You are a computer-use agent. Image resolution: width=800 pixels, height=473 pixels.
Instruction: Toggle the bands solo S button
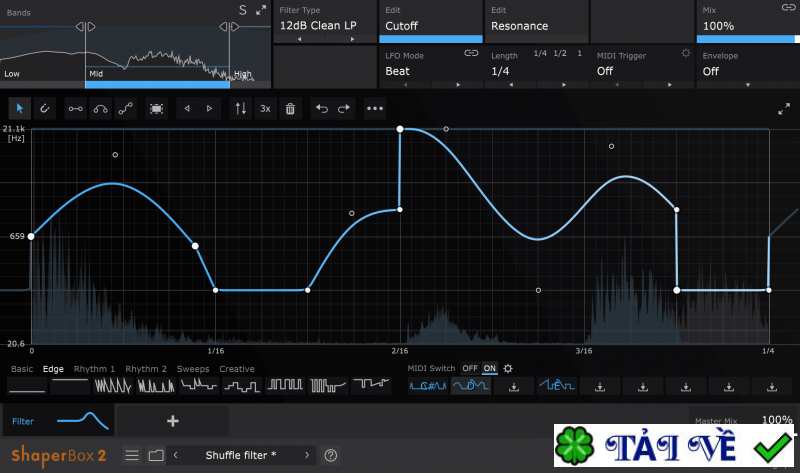point(242,10)
